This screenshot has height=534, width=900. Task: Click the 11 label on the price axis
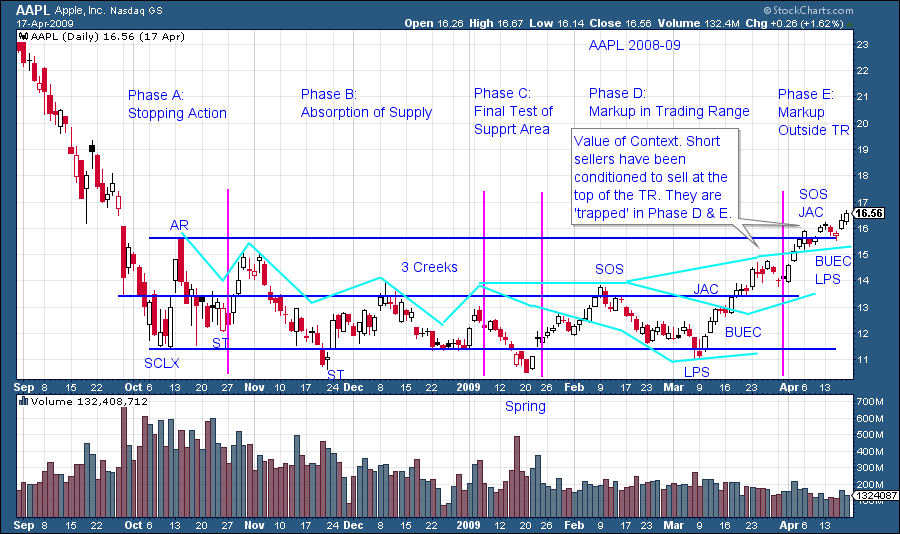(x=863, y=360)
